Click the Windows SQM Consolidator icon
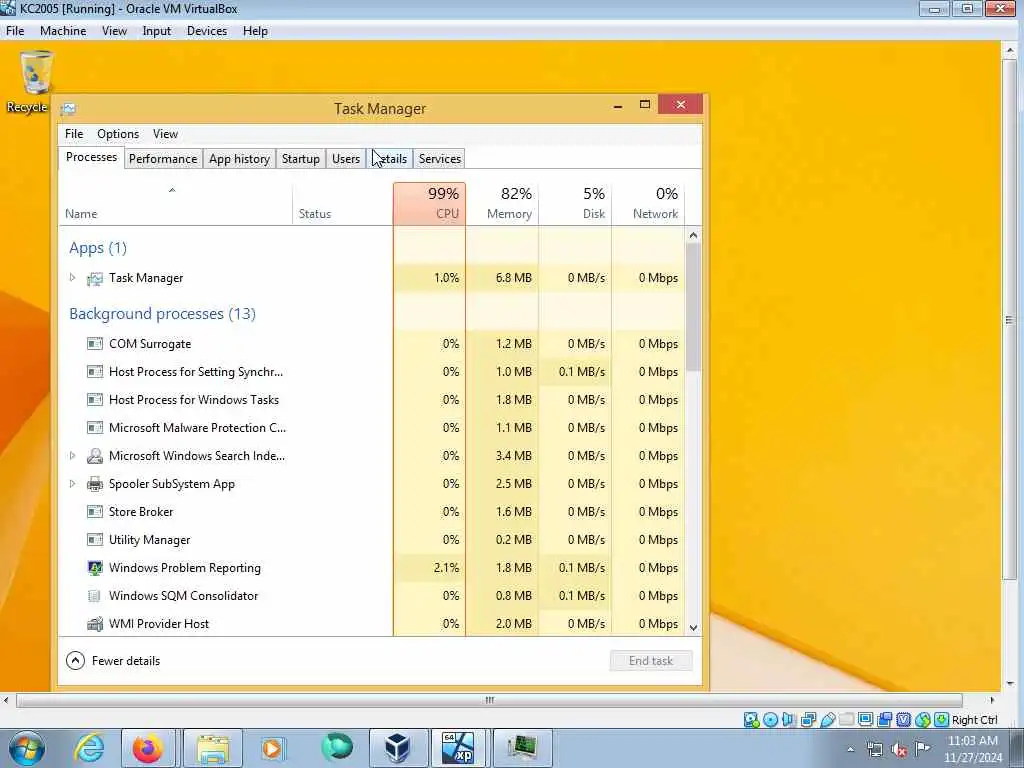This screenshot has height=768, width=1024. [95, 596]
